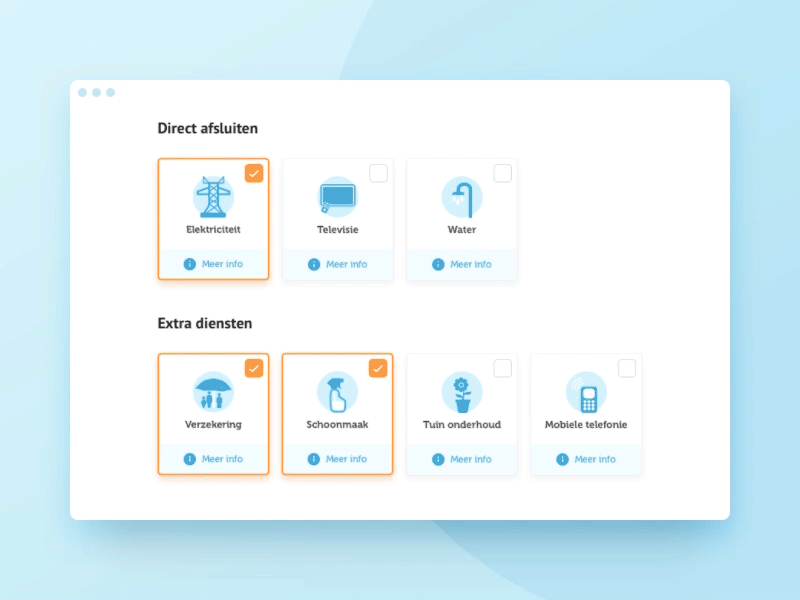Click the Schoonmaak spray bottle icon
Viewport: 800px width, 600px height.
[x=337, y=393]
